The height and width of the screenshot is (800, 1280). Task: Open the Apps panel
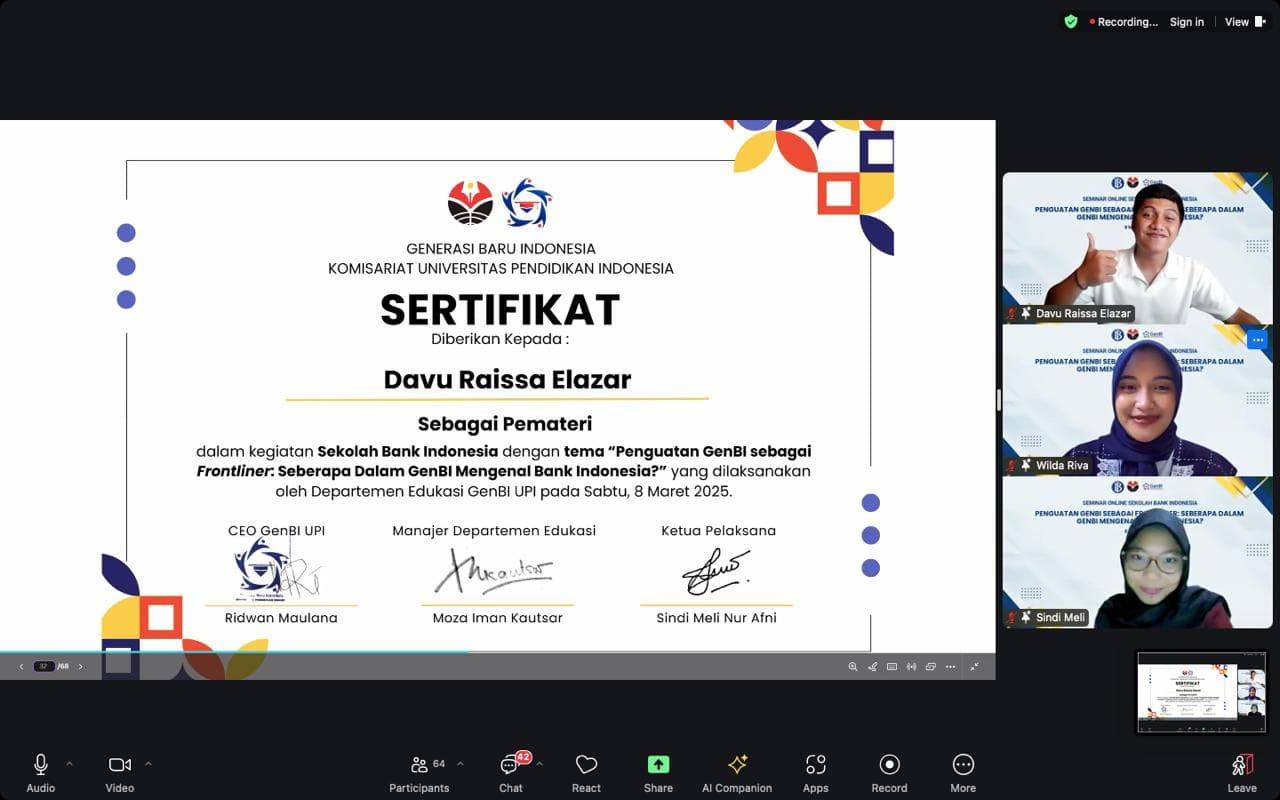coord(816,772)
